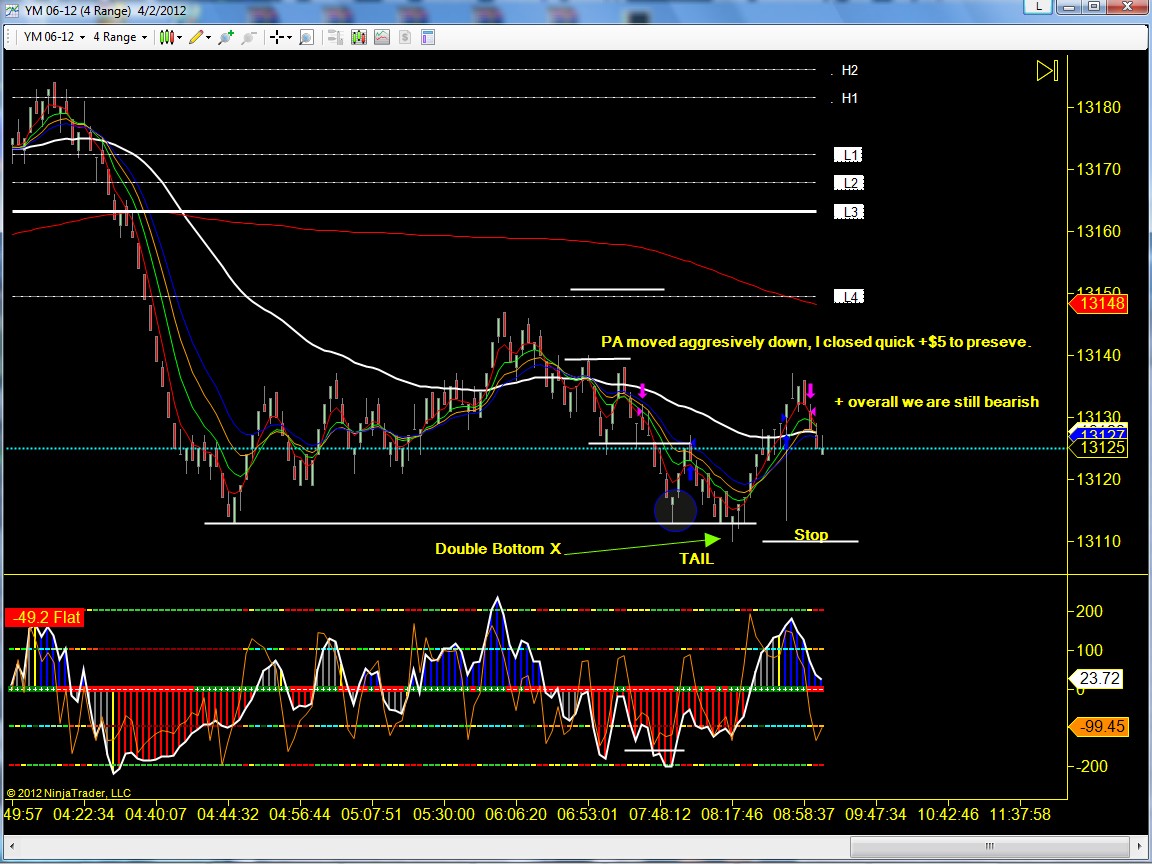Open the data series candlestick icon
The width and height of the screenshot is (1152, 864).
tap(359, 37)
